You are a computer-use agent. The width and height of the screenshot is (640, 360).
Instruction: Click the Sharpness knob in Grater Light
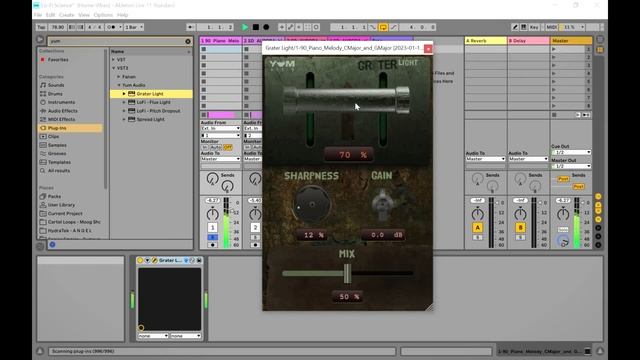pos(311,204)
